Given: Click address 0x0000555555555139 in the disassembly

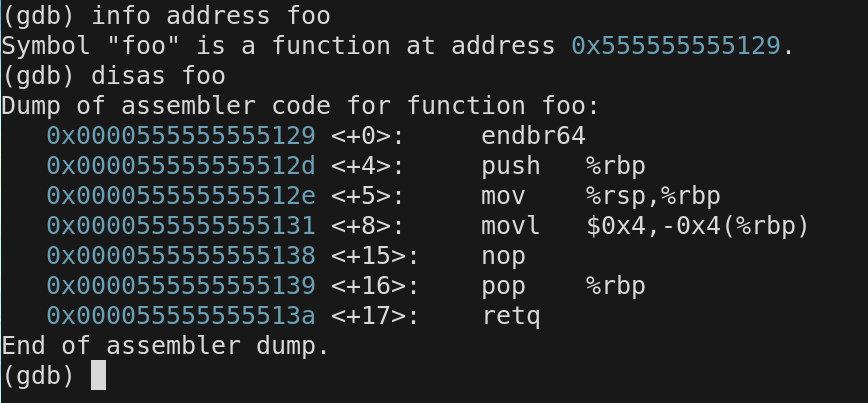Looking at the screenshot, I should point(180,286).
